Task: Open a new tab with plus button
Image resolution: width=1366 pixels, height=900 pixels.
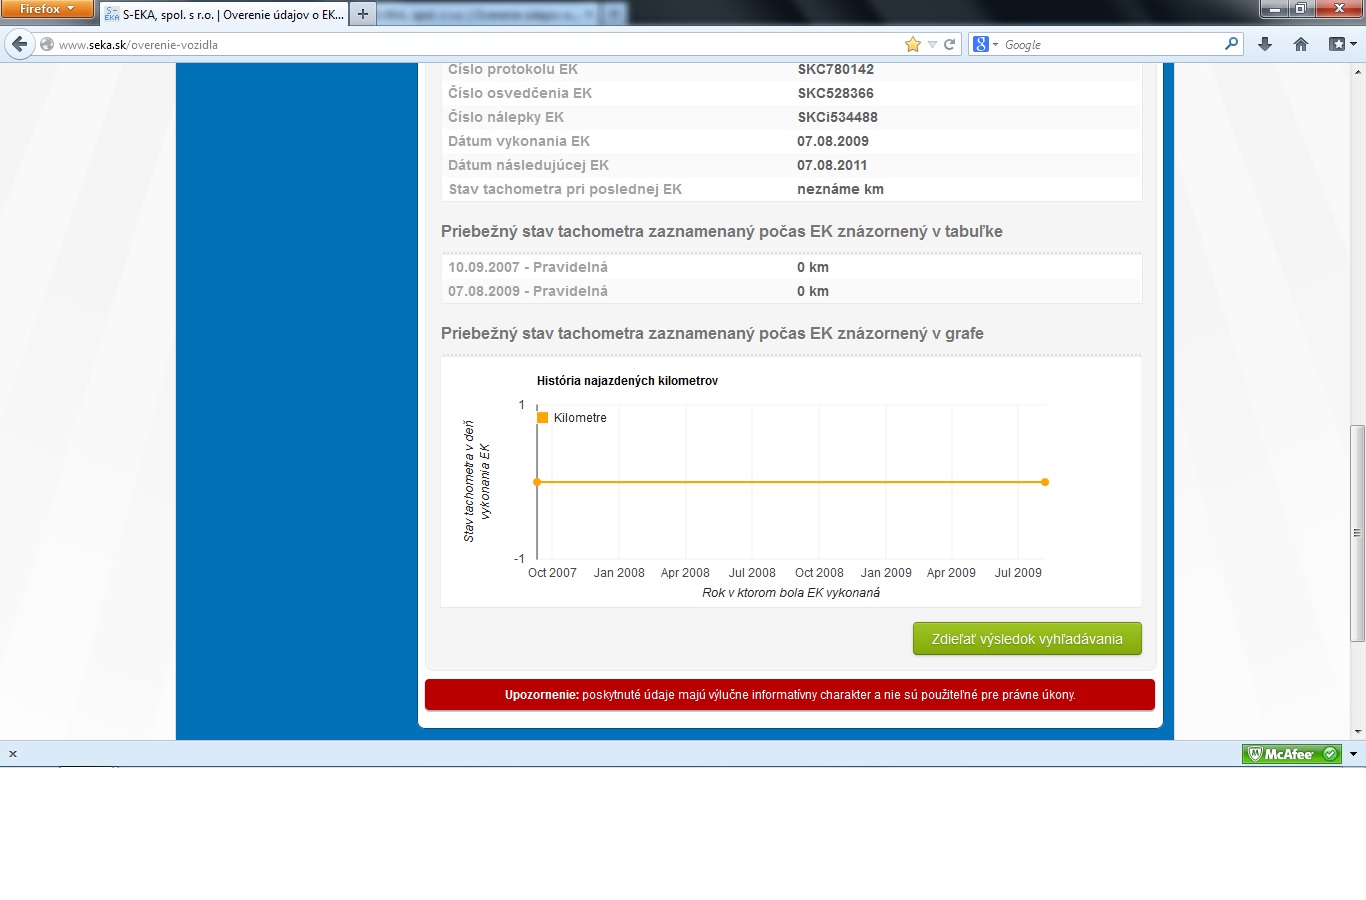Action: point(363,14)
